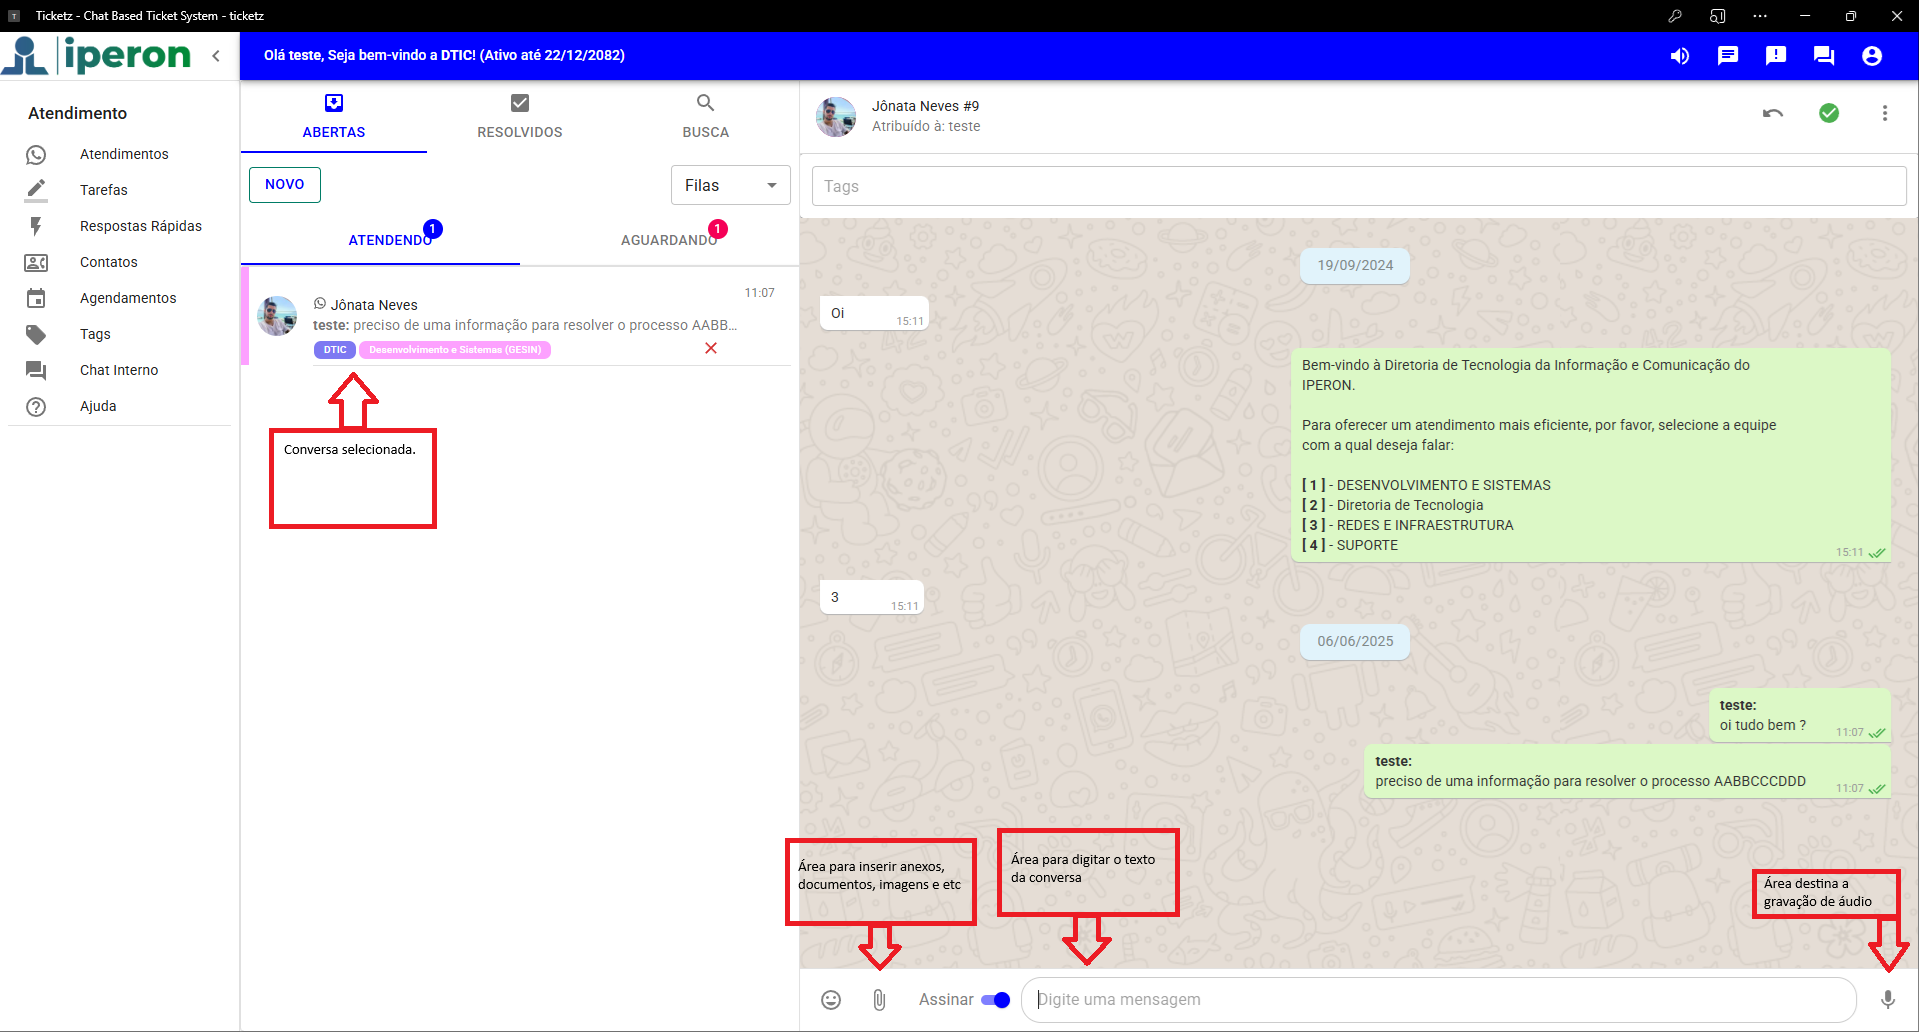Viewport: 1919px width, 1032px height.
Task: Open the chat message icon in header
Action: (x=1728, y=56)
